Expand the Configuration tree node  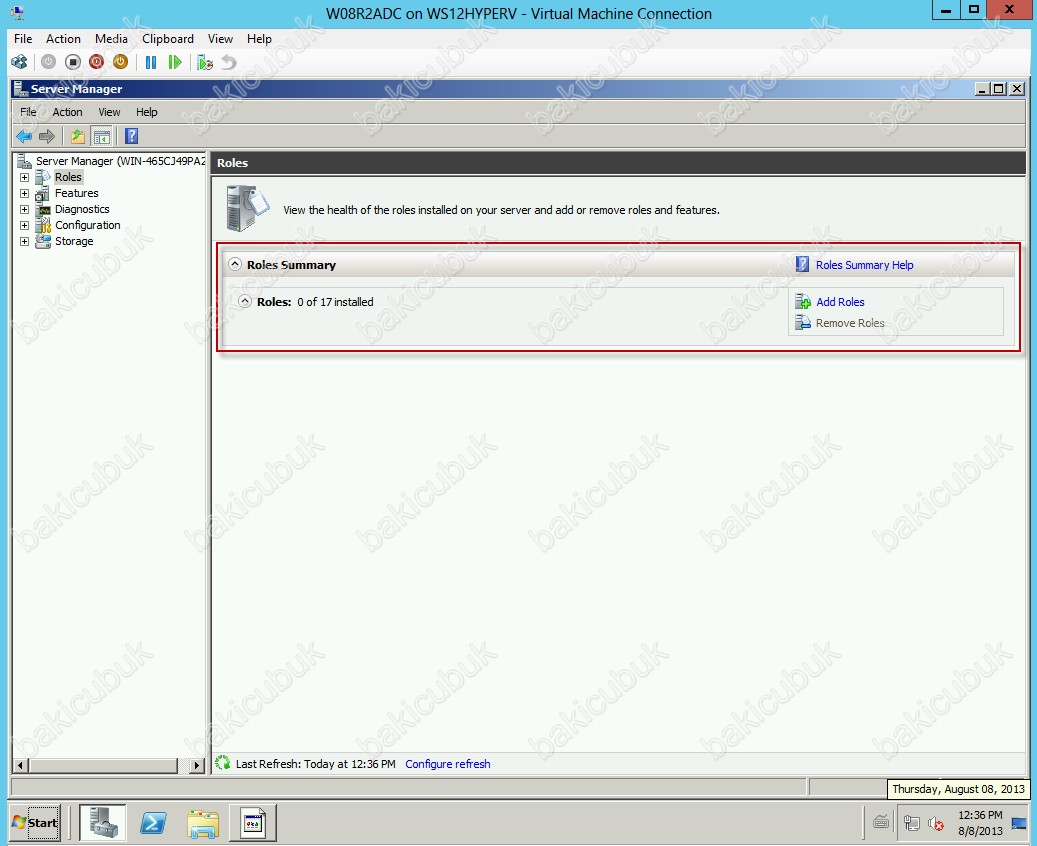(x=24, y=225)
